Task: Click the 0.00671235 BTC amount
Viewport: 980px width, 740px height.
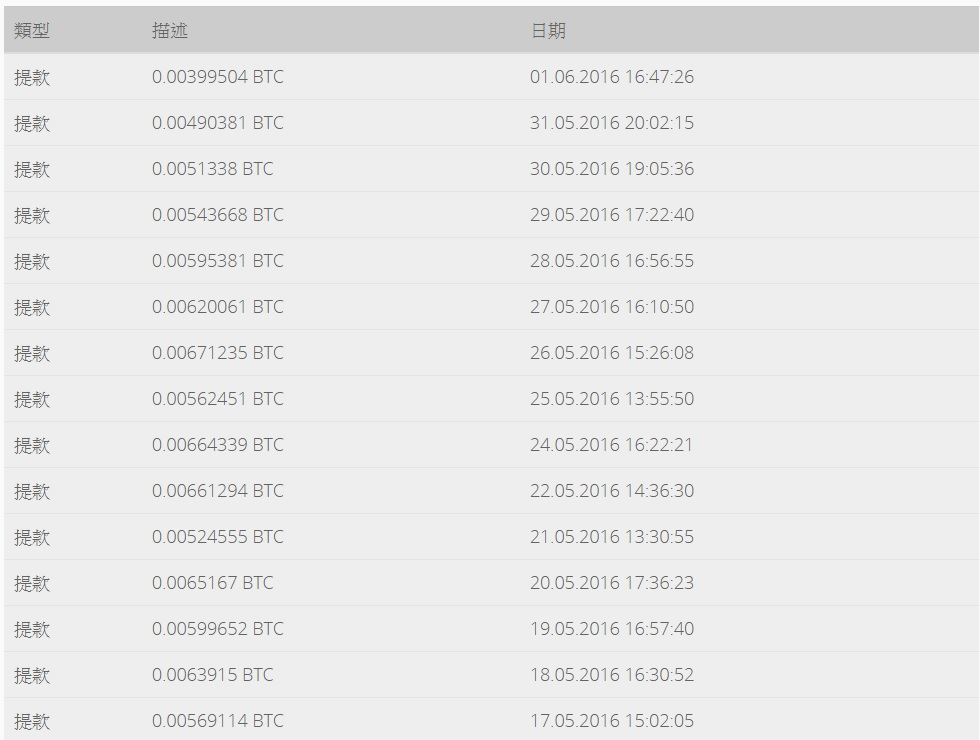Action: [218, 353]
